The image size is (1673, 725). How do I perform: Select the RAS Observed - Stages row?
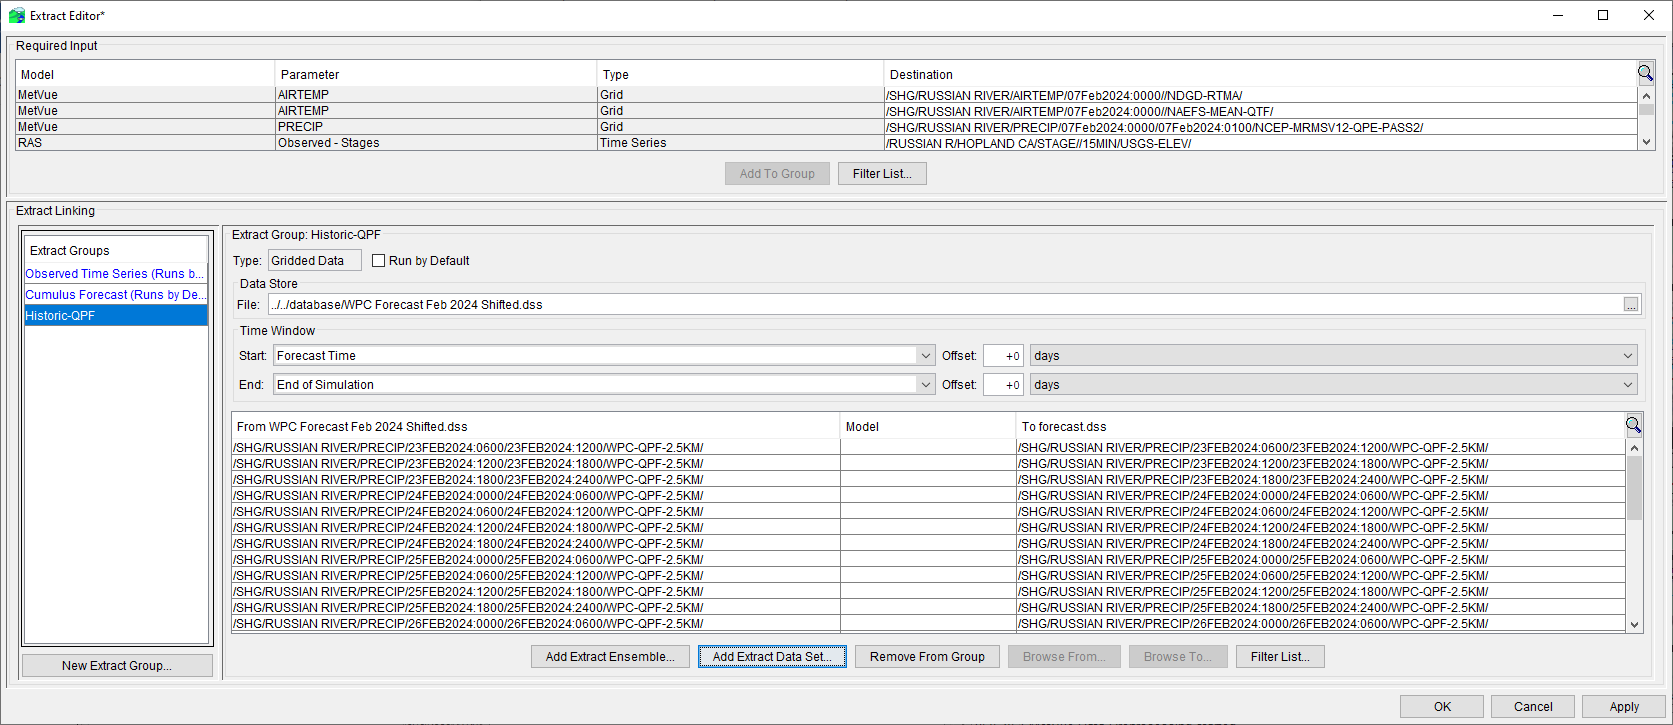point(827,143)
